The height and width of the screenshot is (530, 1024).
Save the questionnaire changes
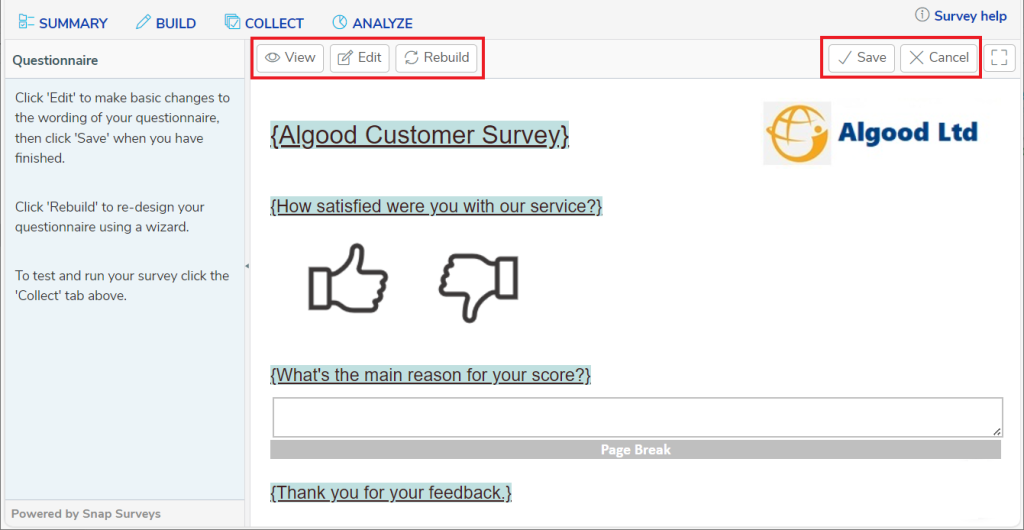point(861,58)
